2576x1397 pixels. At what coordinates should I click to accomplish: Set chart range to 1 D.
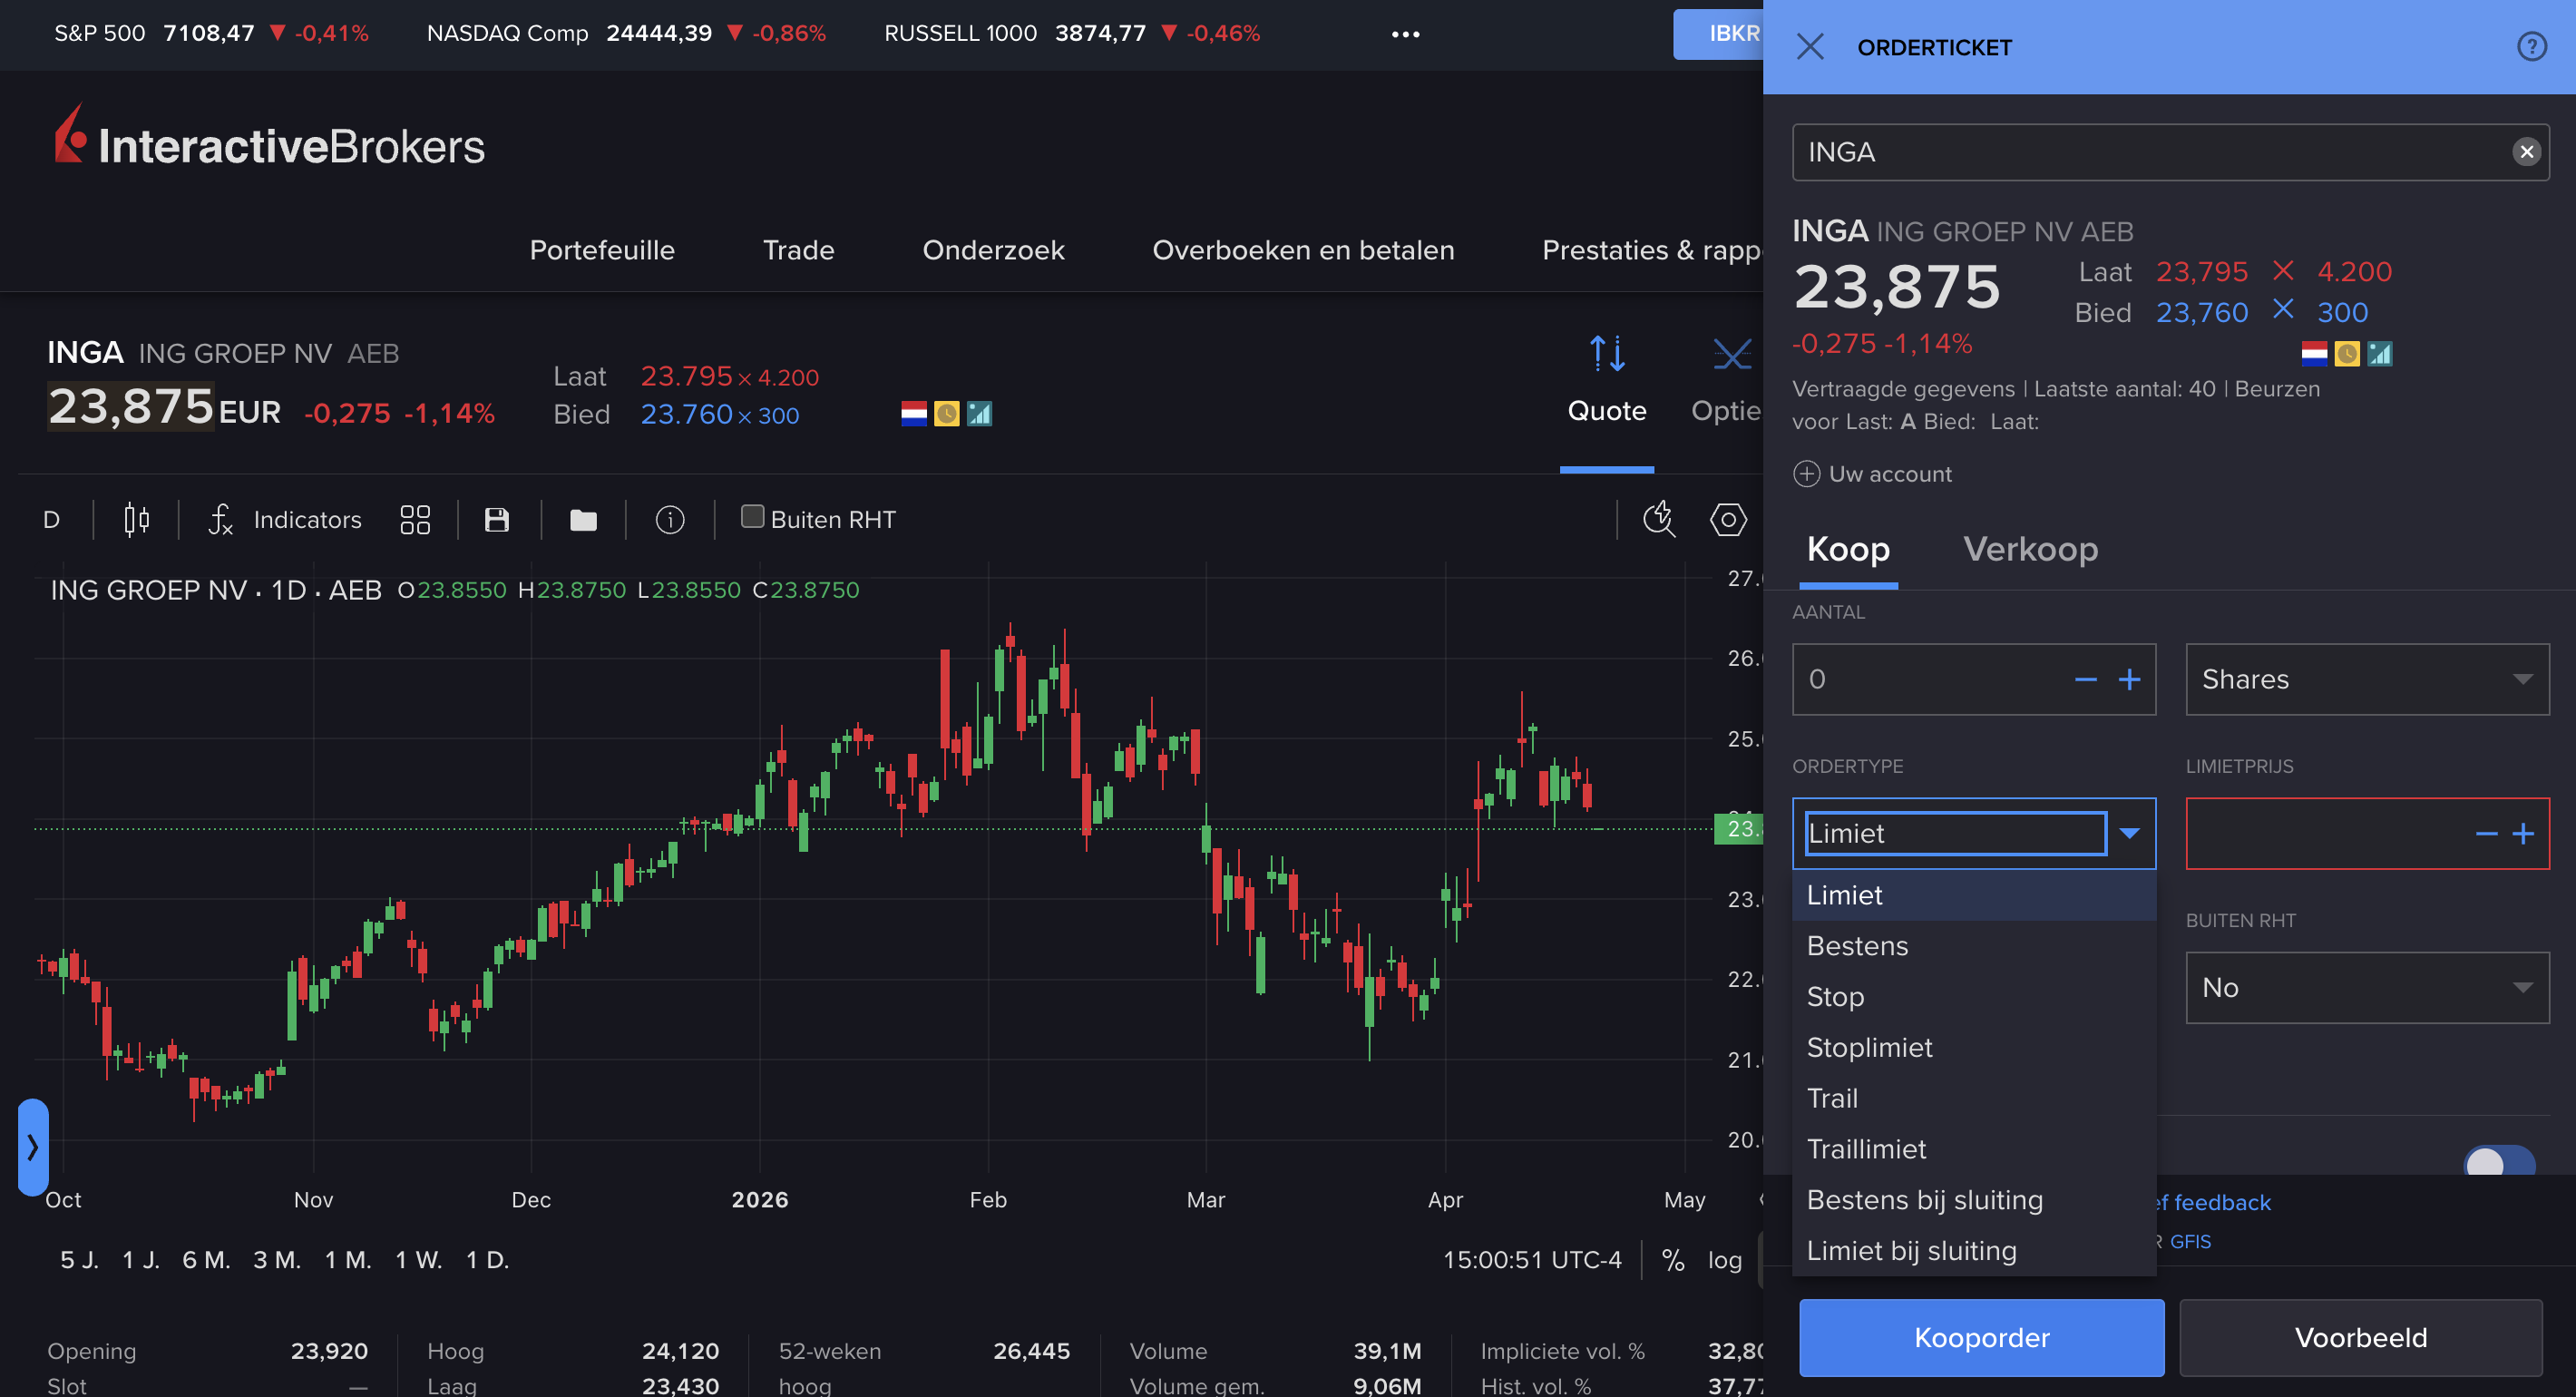[x=487, y=1260]
